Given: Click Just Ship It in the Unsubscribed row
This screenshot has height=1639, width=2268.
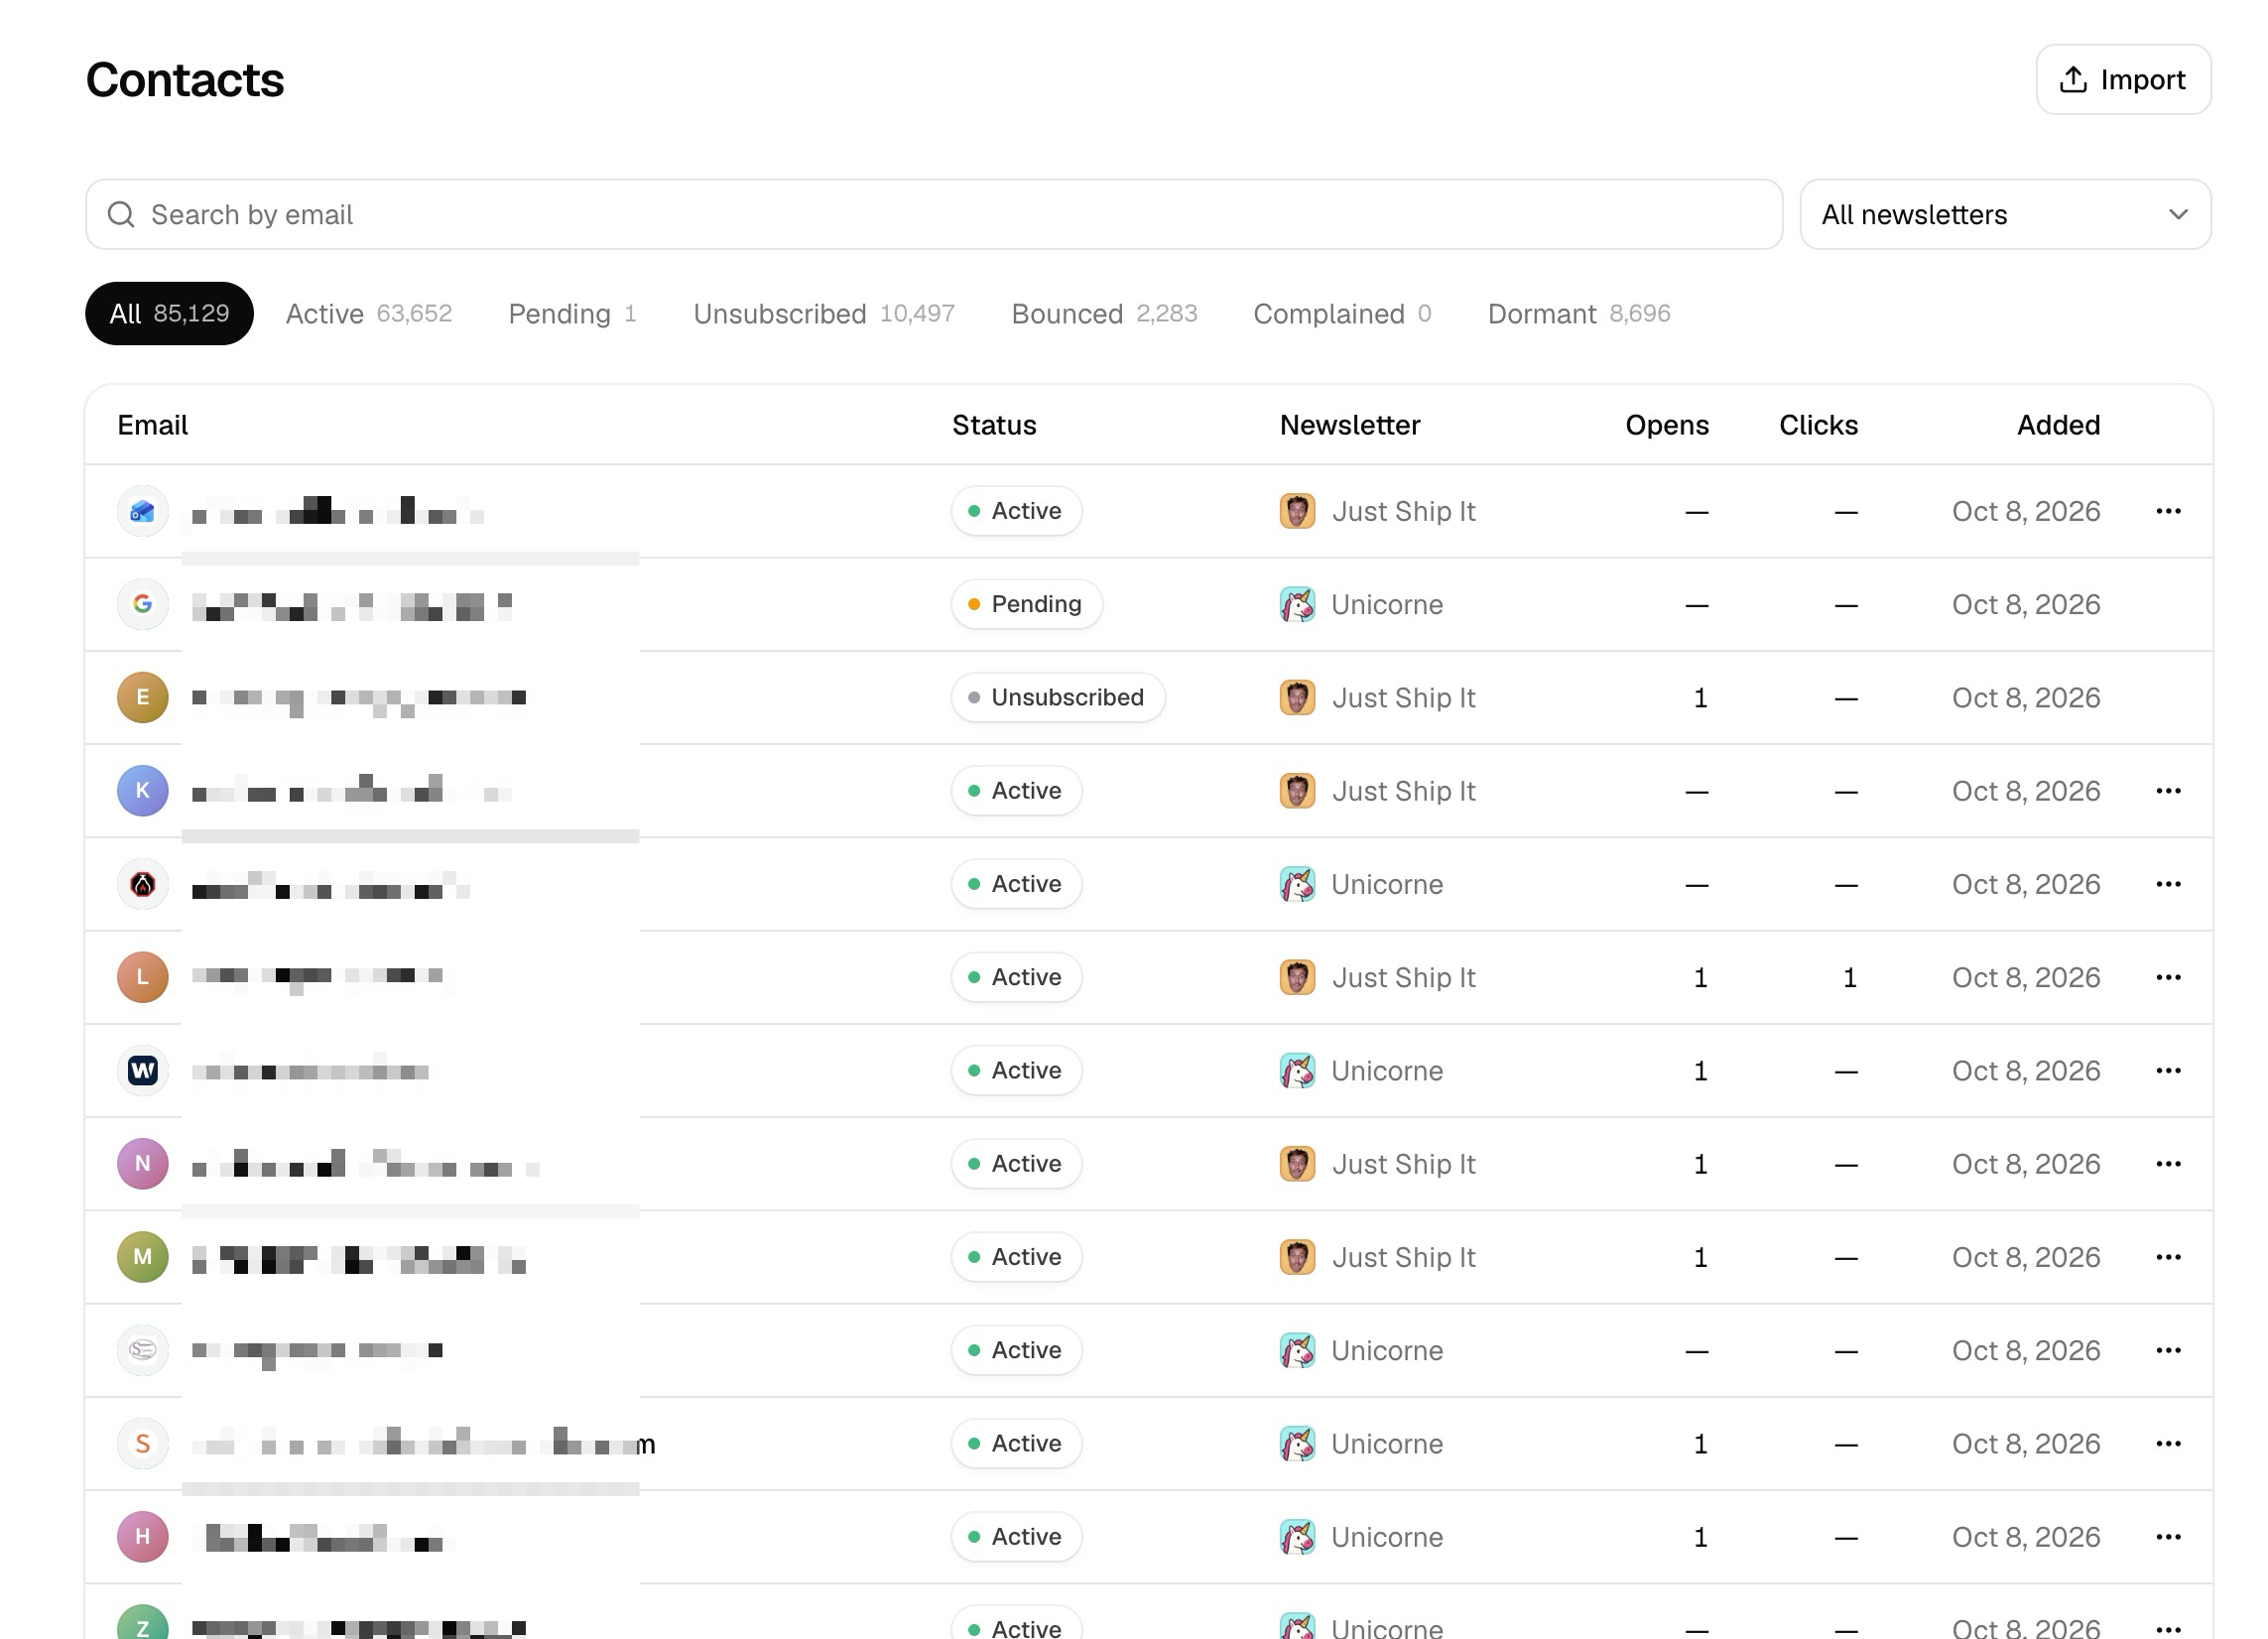Looking at the screenshot, I should pyautogui.click(x=1378, y=697).
